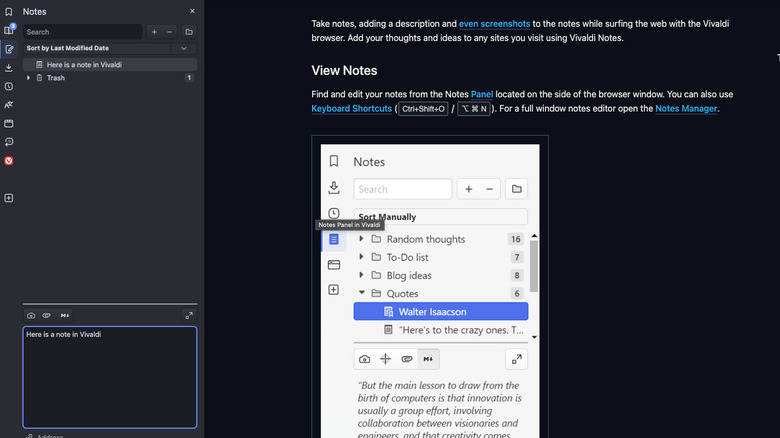Add a new web panel
The image size is (780, 438).
(x=9, y=198)
